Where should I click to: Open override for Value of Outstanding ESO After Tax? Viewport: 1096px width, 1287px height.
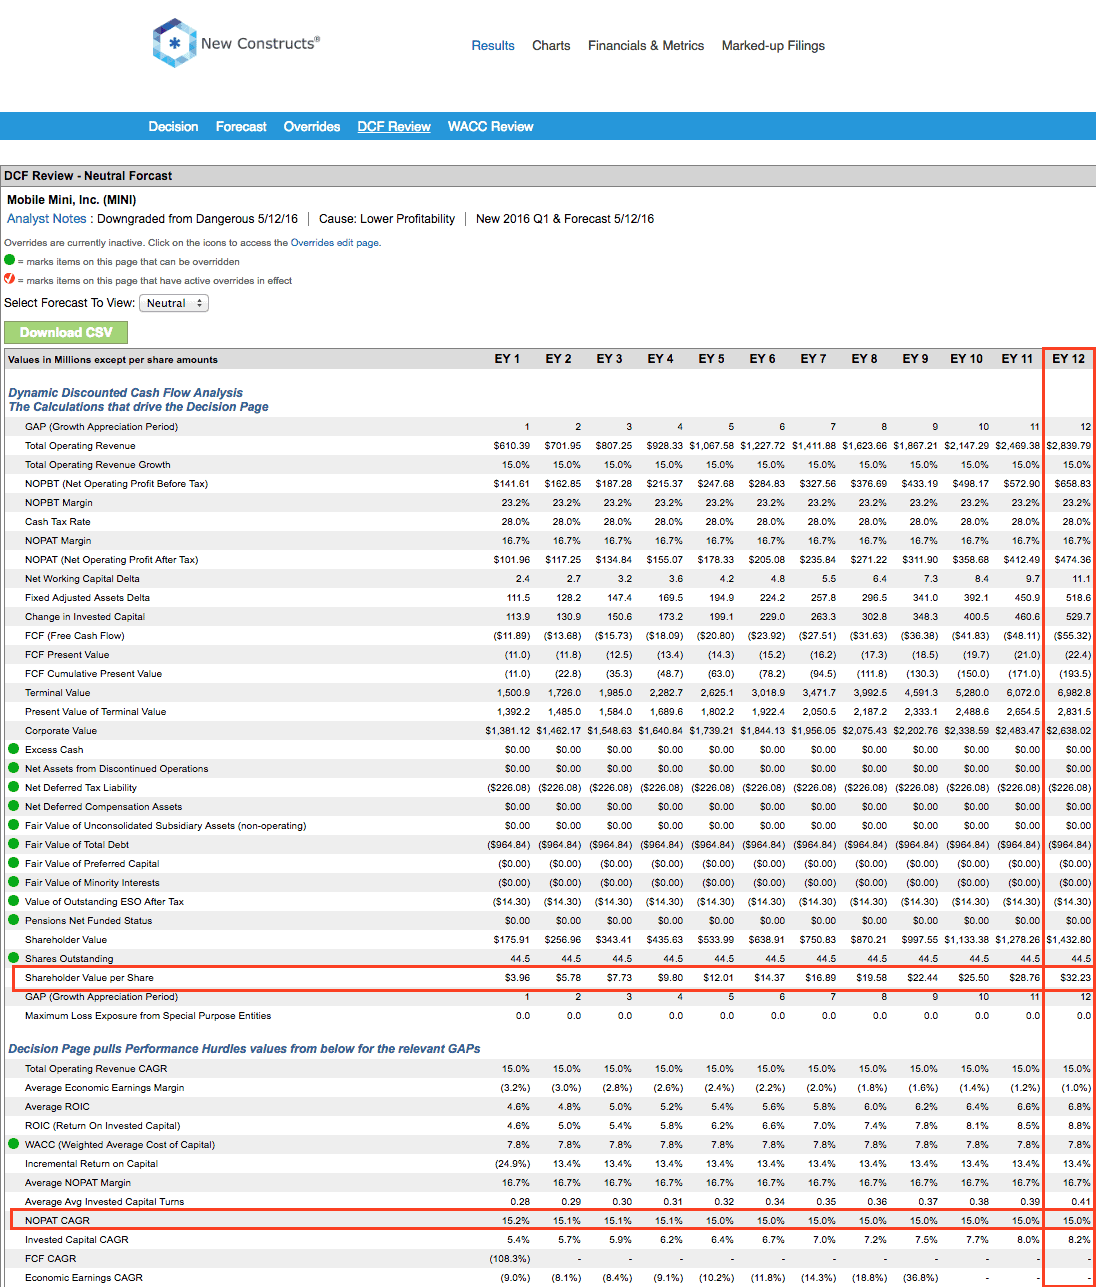pyautogui.click(x=14, y=901)
